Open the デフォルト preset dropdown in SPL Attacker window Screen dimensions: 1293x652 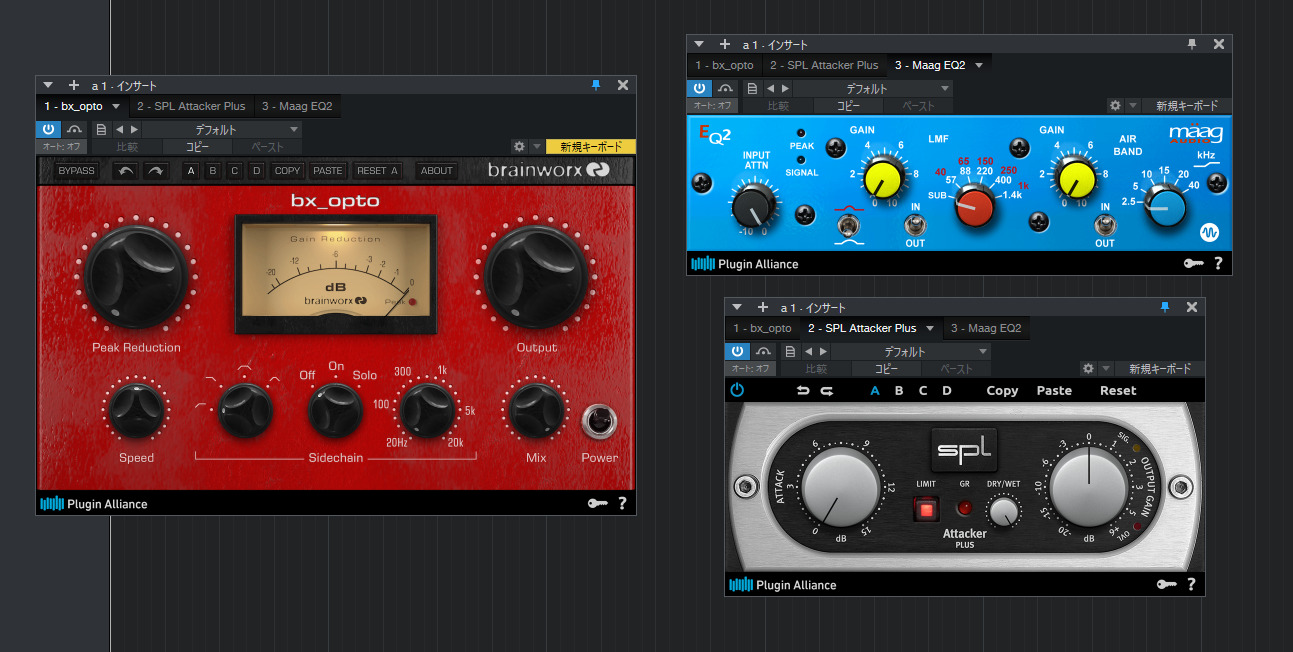point(911,351)
